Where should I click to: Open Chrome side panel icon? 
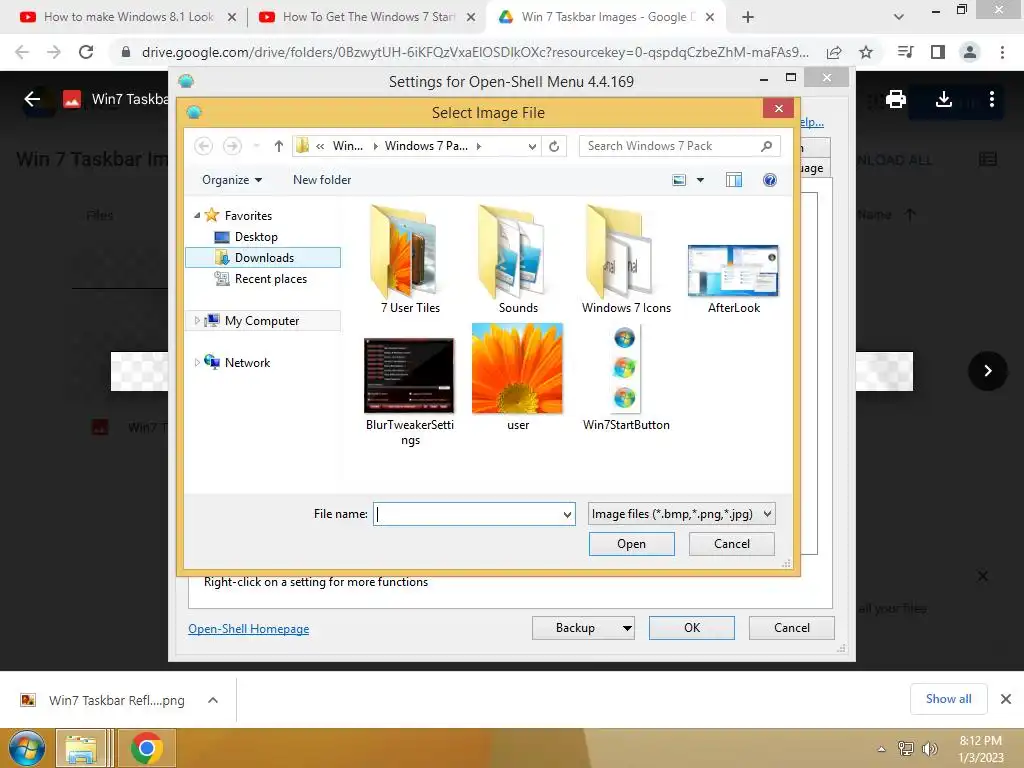coord(937,52)
